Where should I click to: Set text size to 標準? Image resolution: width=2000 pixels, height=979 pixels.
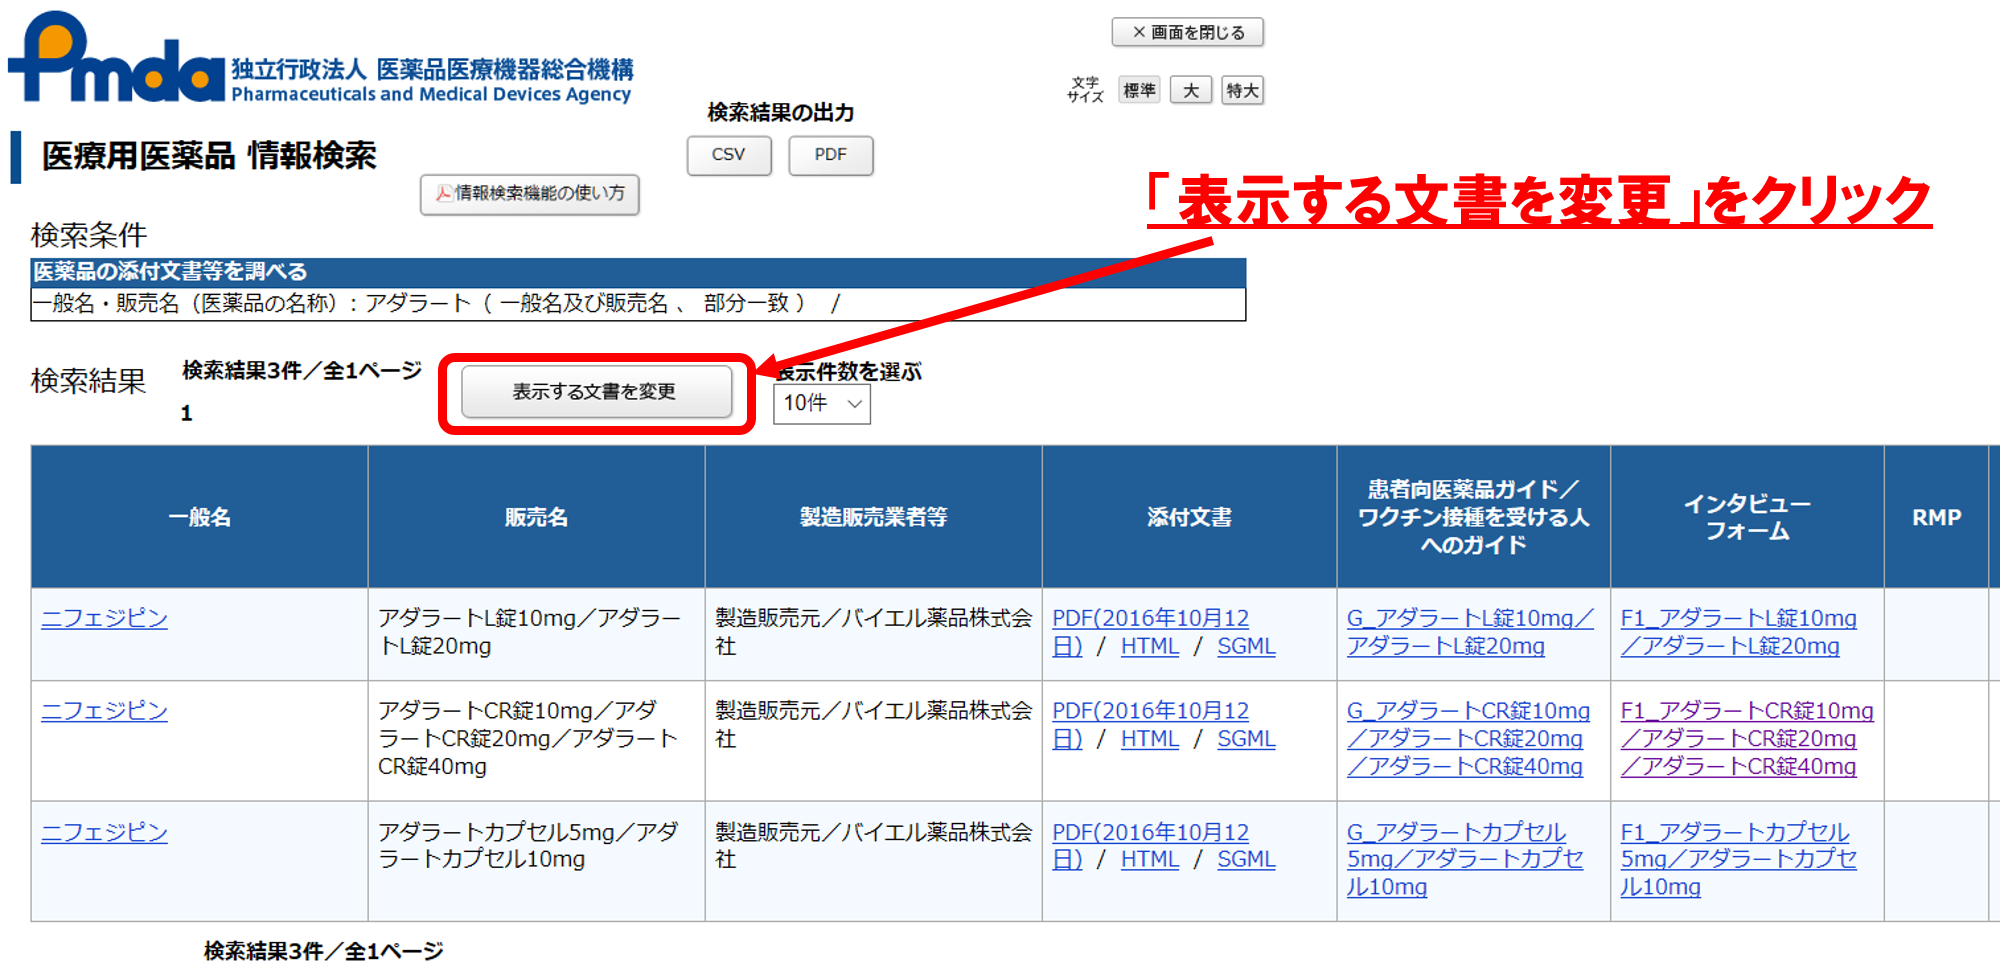[x=1139, y=90]
